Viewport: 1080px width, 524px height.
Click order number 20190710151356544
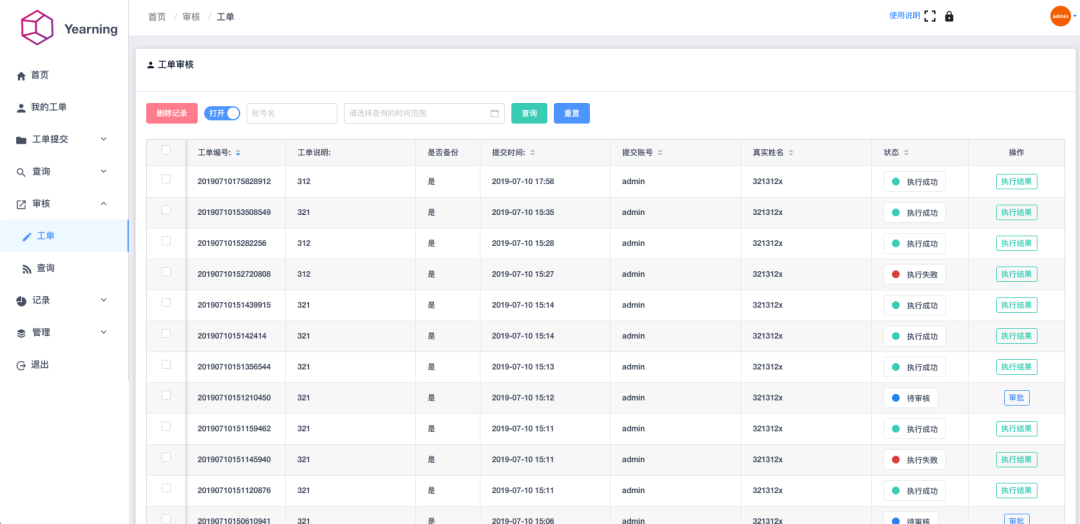[x=234, y=367]
